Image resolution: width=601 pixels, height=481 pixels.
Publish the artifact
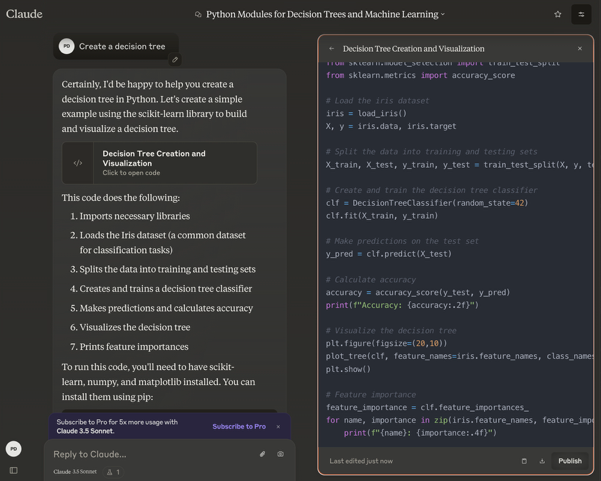pos(570,461)
